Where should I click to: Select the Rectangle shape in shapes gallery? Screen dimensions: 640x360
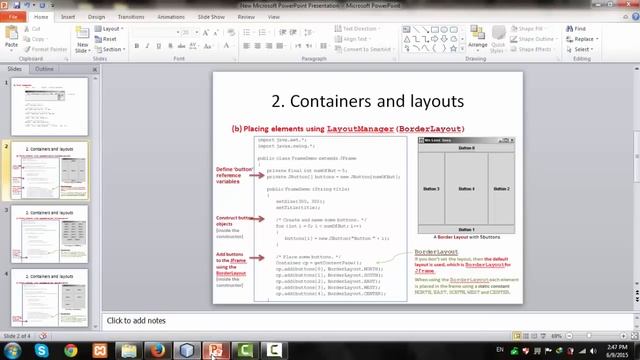coord(435,29)
